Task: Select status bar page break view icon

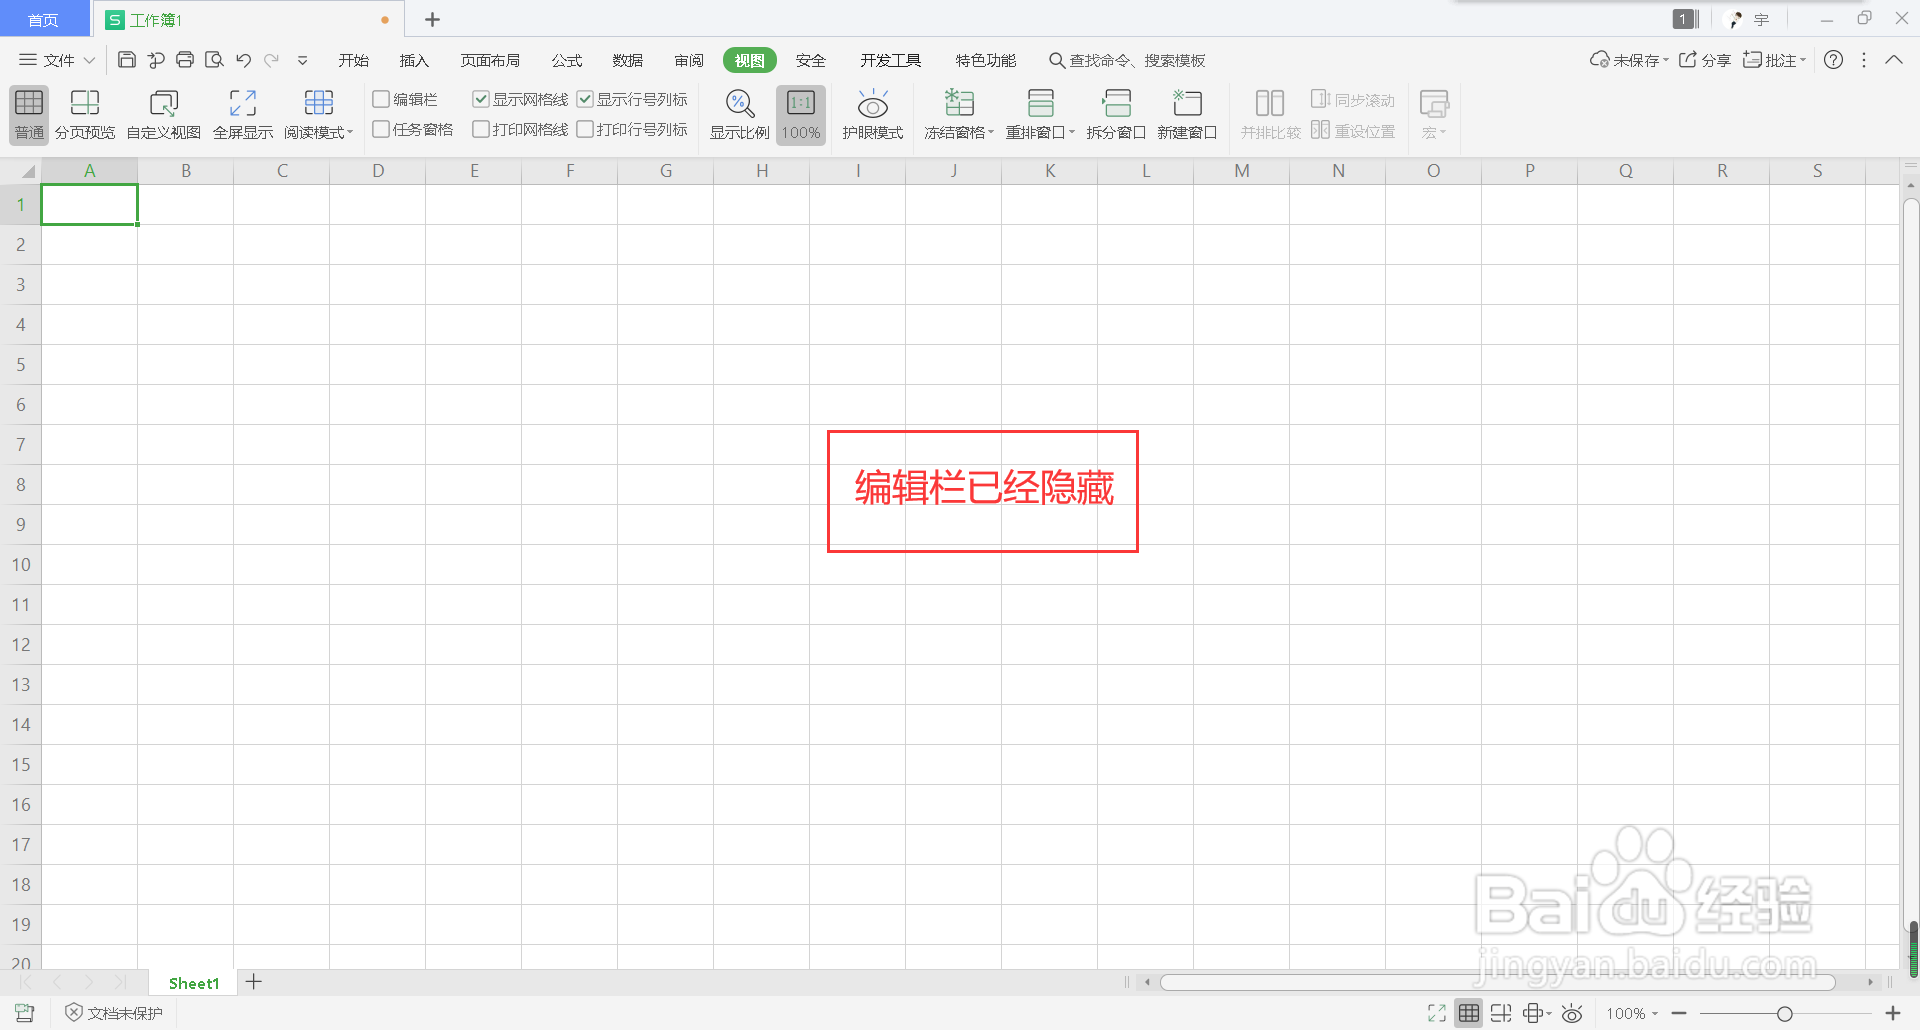Action: [x=1501, y=1013]
